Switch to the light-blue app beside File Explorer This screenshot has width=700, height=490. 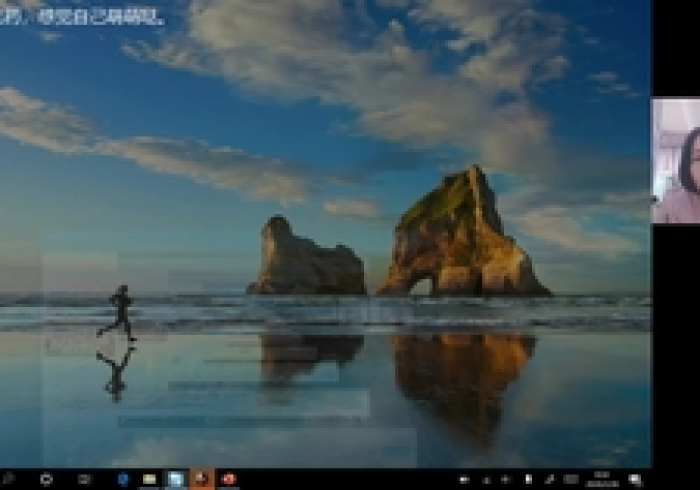tap(175, 480)
